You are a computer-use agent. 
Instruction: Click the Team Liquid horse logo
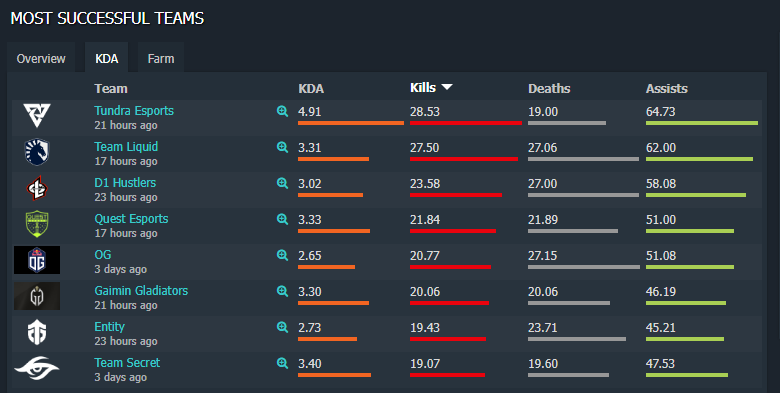click(37, 152)
